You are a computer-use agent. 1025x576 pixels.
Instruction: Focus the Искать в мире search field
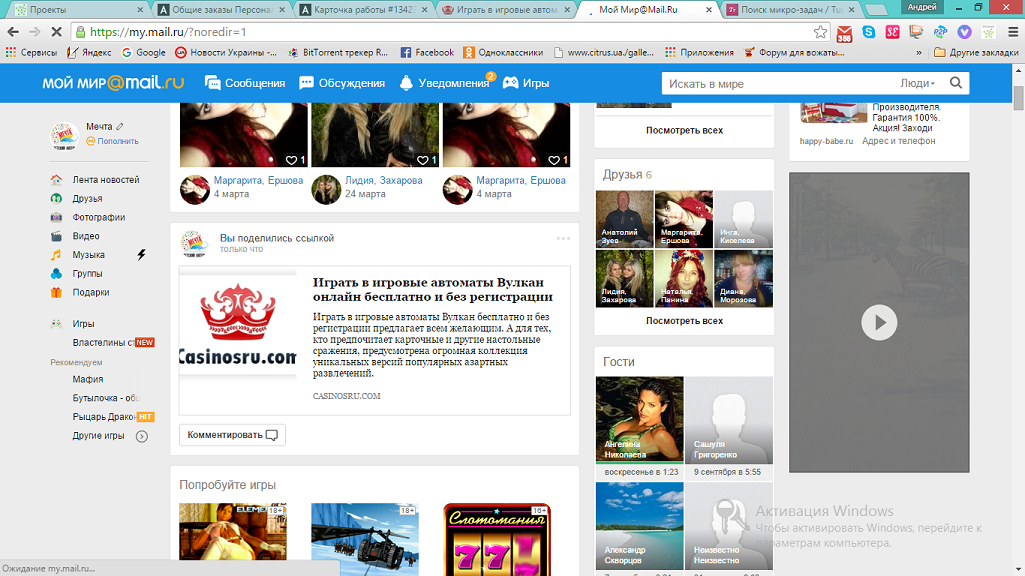pyautogui.click(x=778, y=84)
